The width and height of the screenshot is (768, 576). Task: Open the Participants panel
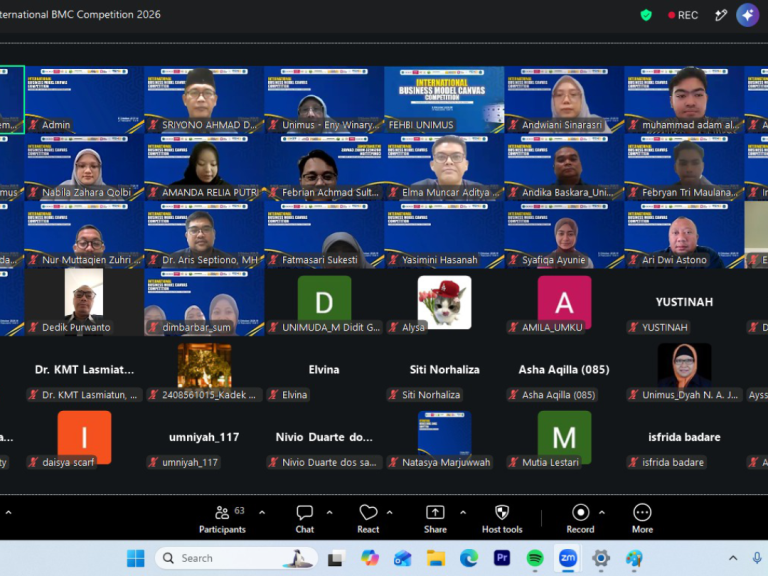[222, 519]
